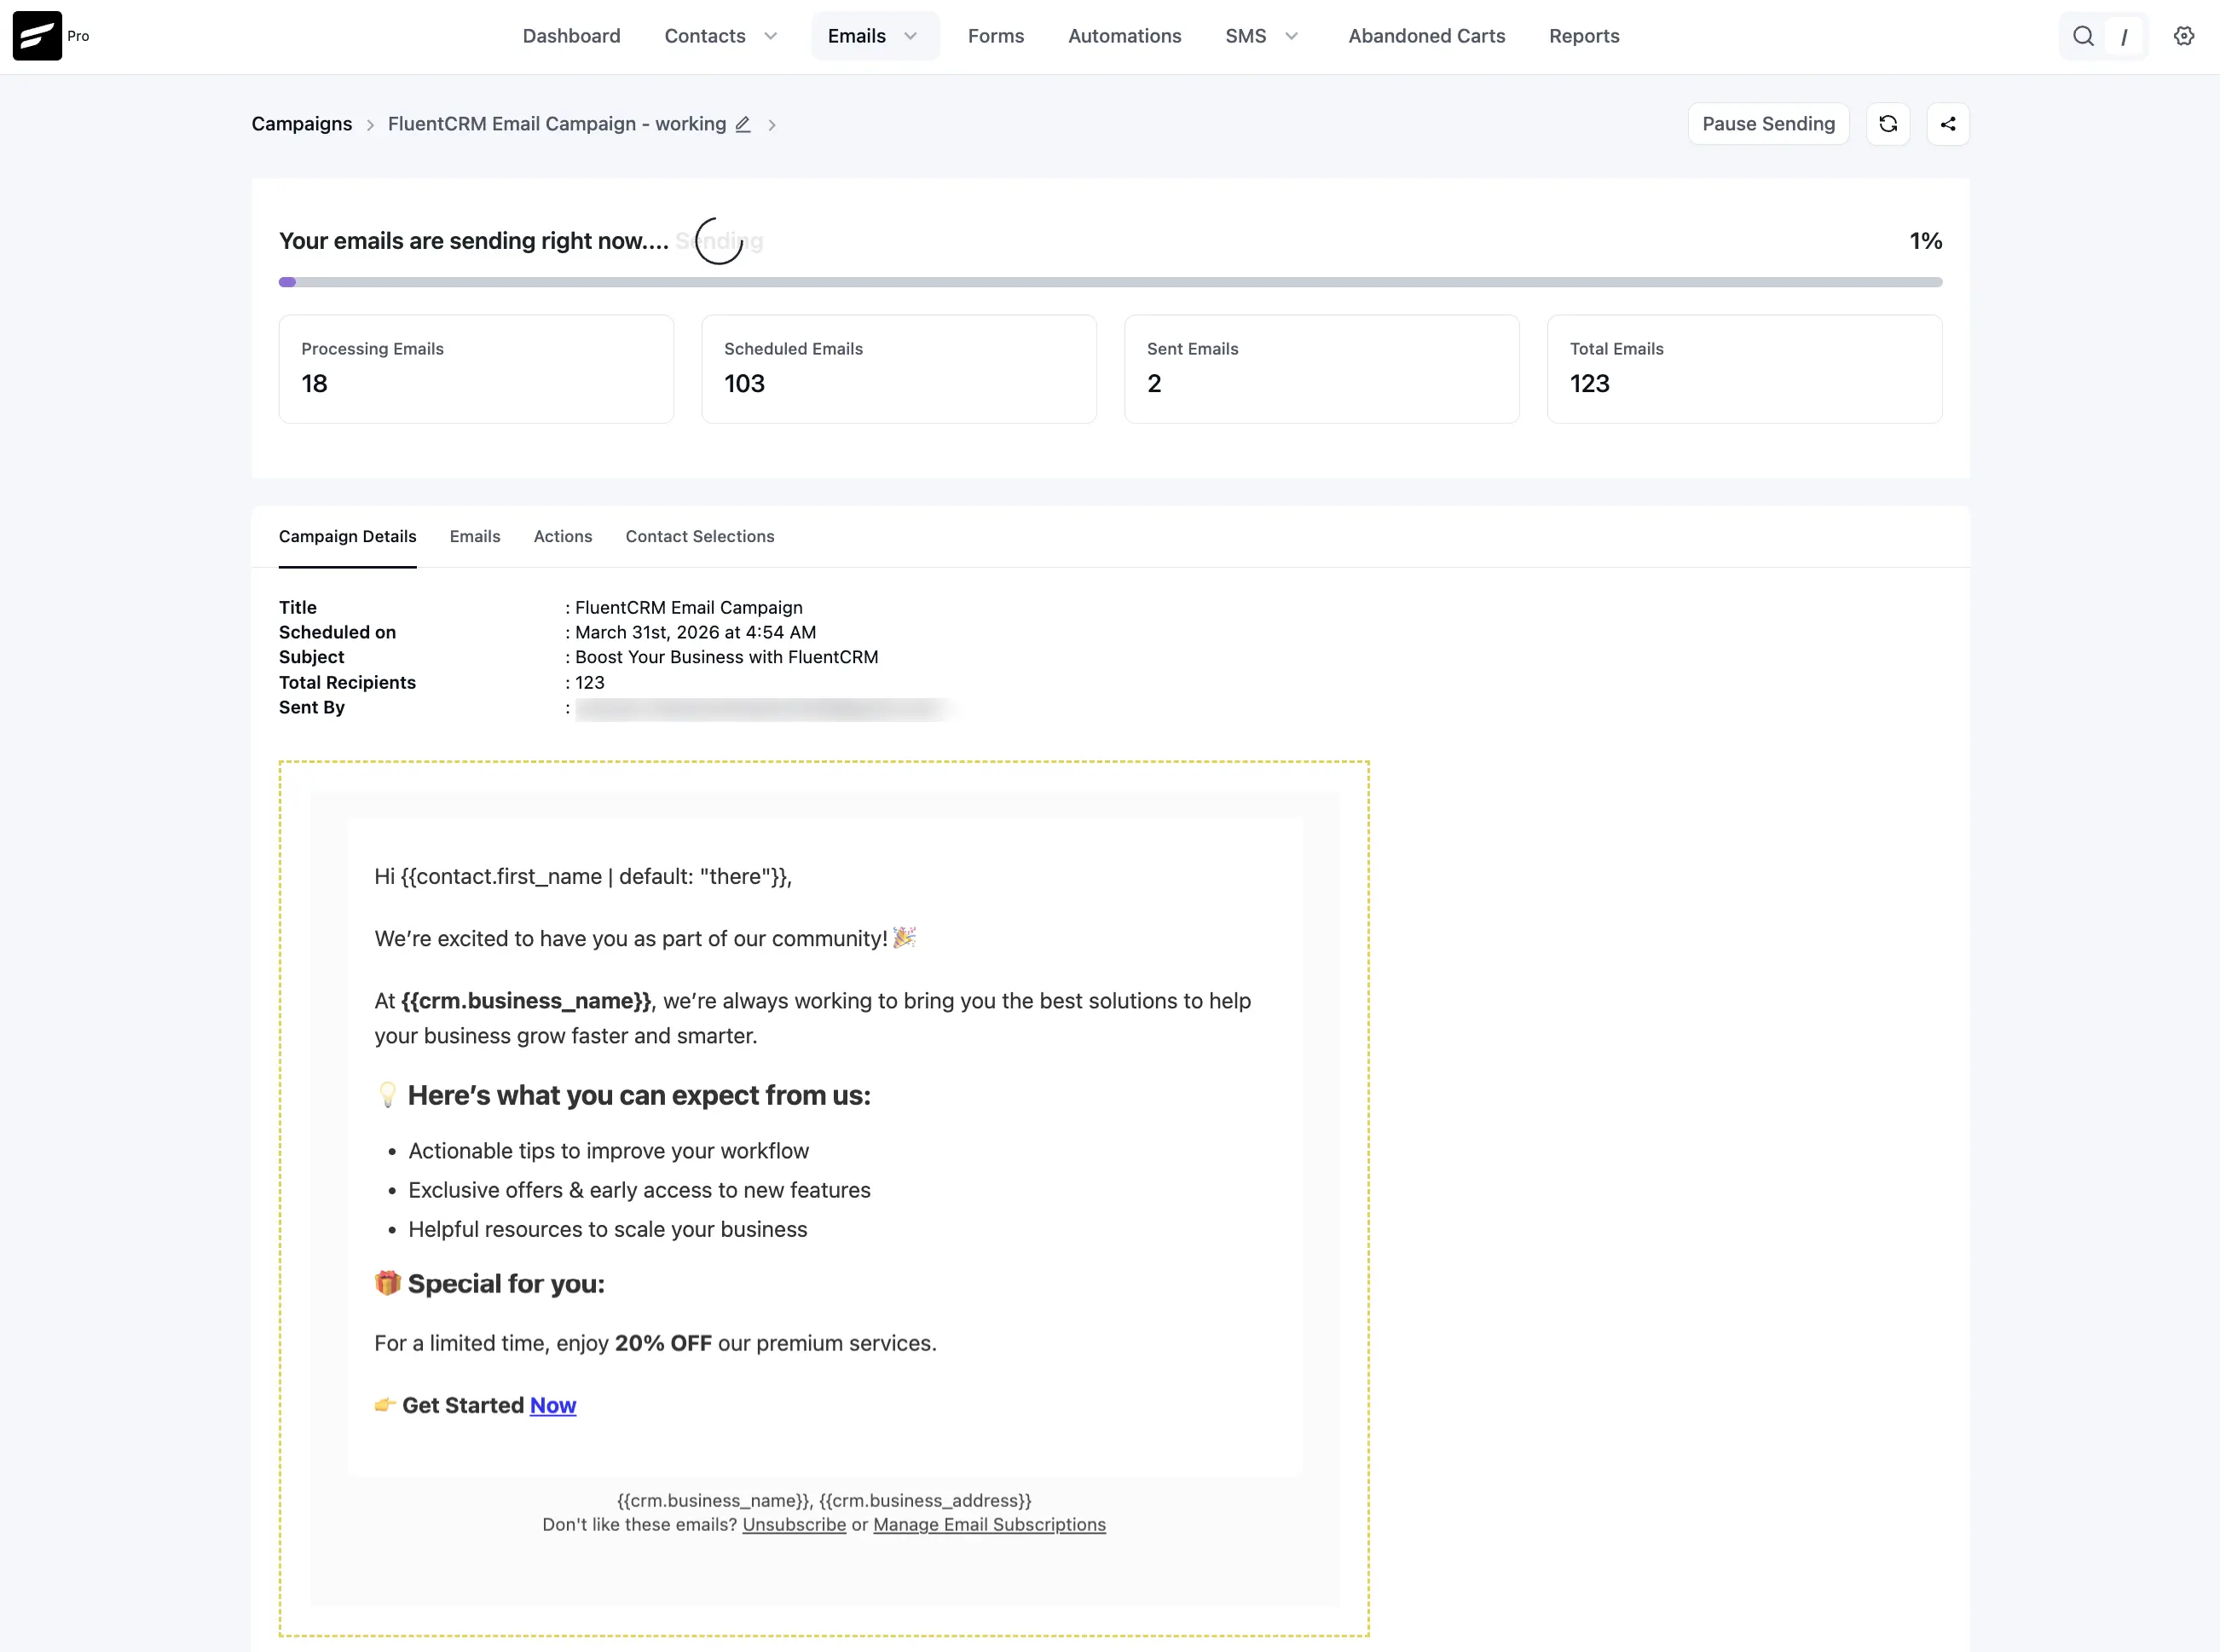Click the Sent Emails card
Viewport: 2220px width, 1652px height.
(x=1322, y=369)
